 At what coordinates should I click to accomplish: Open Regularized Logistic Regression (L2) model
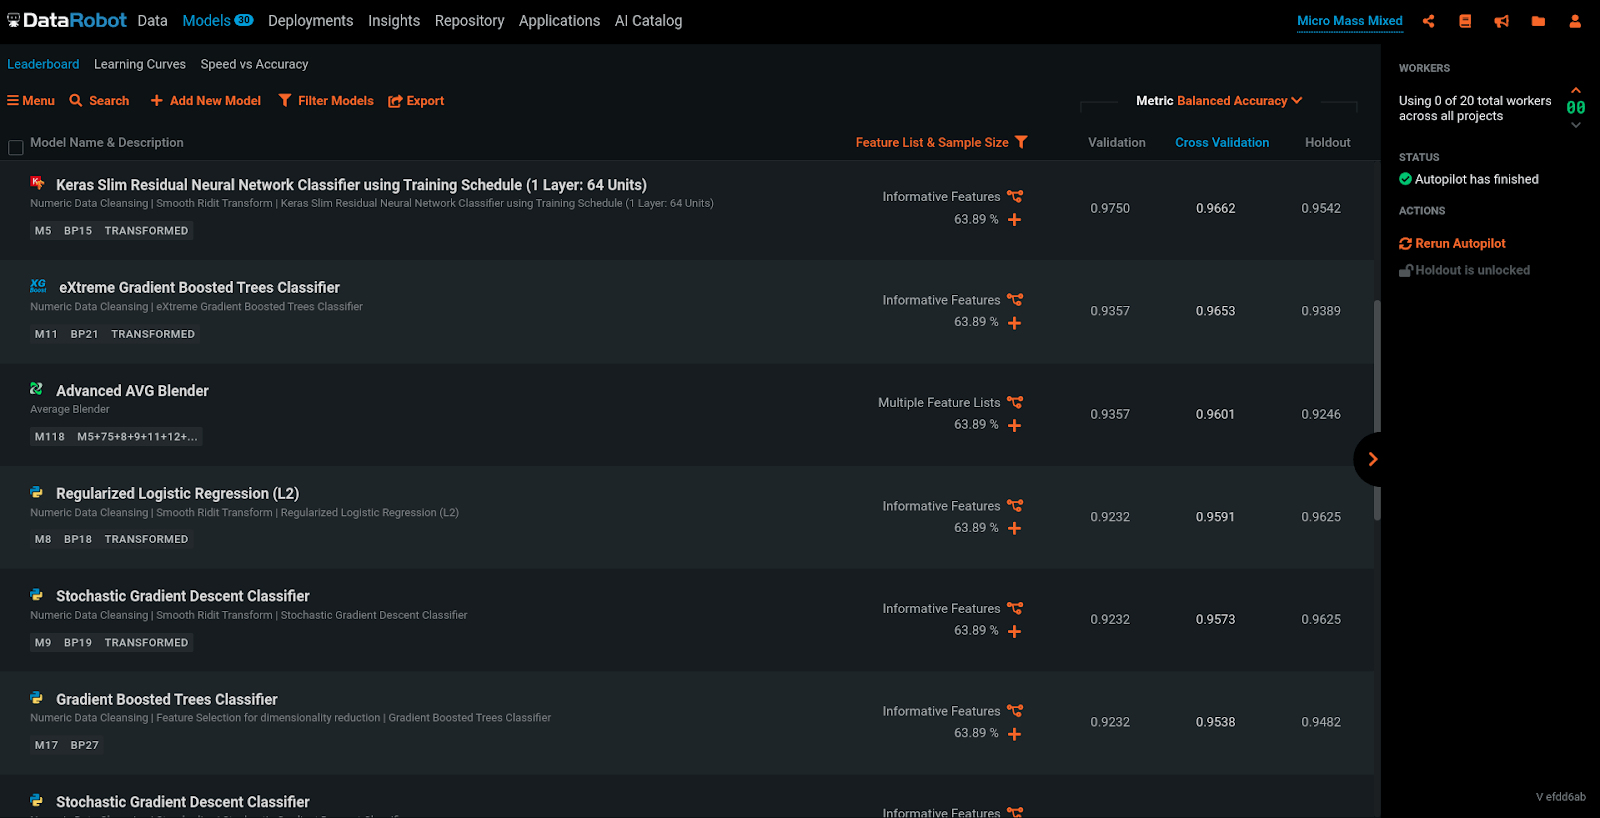(177, 494)
